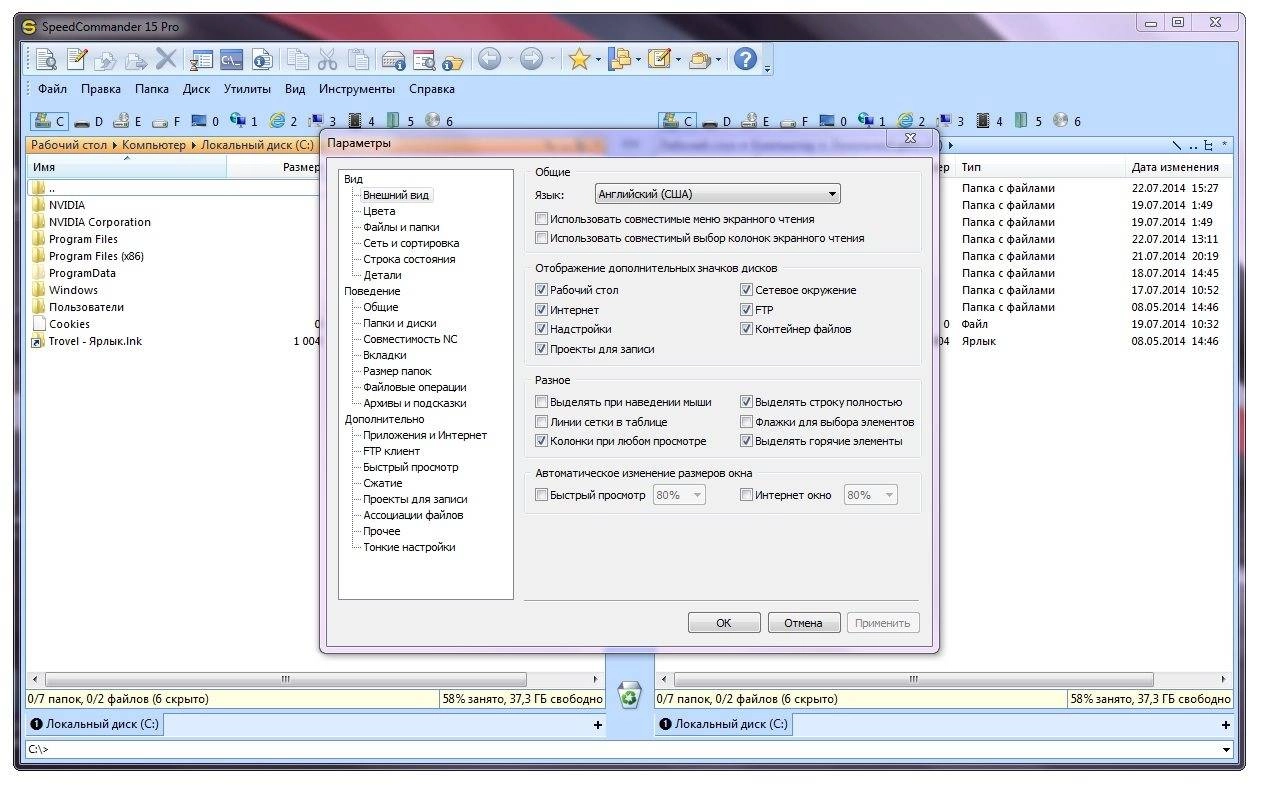Screen dimensions: 1263x790
Task: Enable the 'Быстрый просмотр' auto-size checkbox
Action: click(x=541, y=495)
